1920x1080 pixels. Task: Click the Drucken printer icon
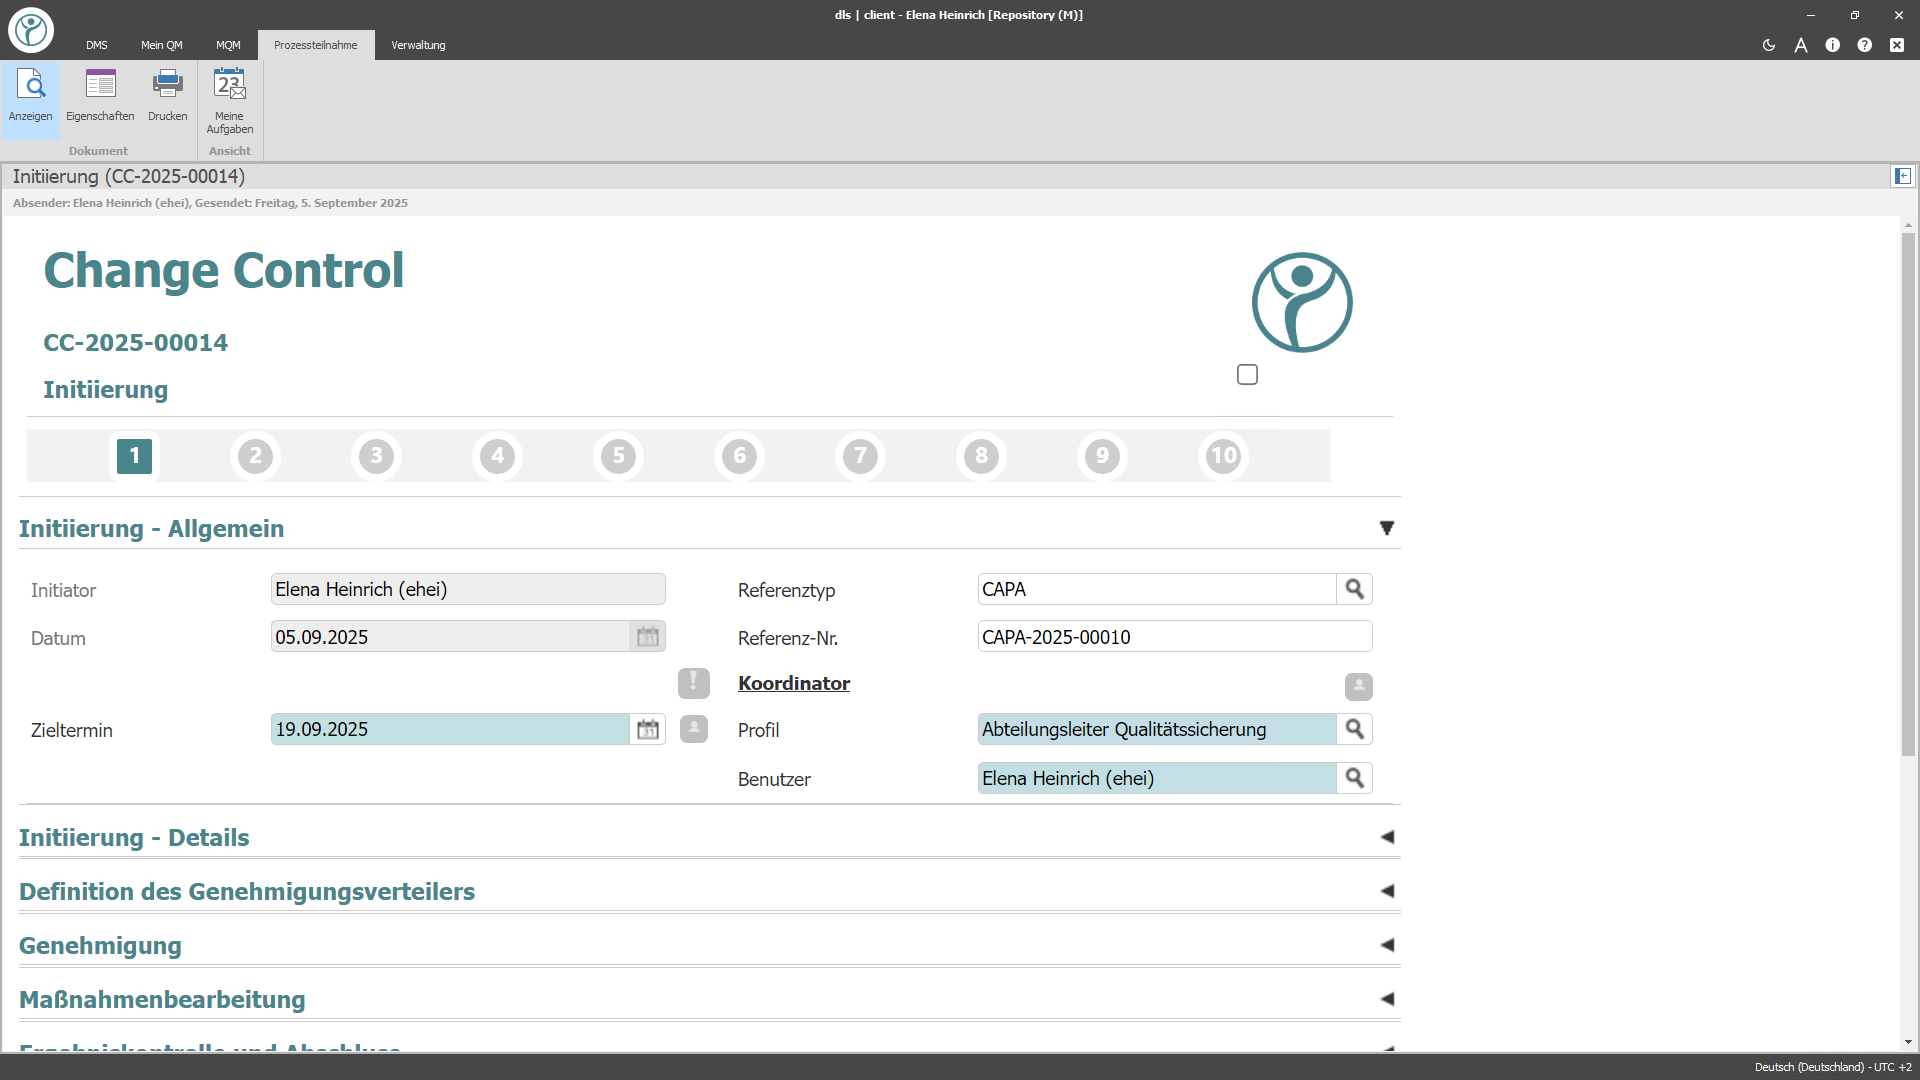click(167, 85)
